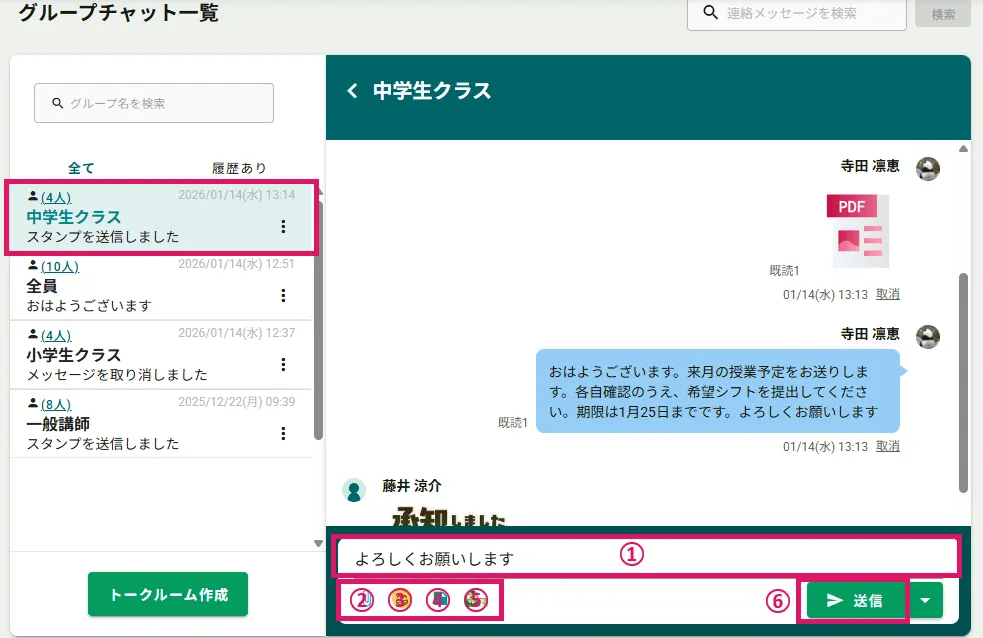Open the yellow emoji stamp picker icon
The height and width of the screenshot is (638, 983).
[x=400, y=600]
